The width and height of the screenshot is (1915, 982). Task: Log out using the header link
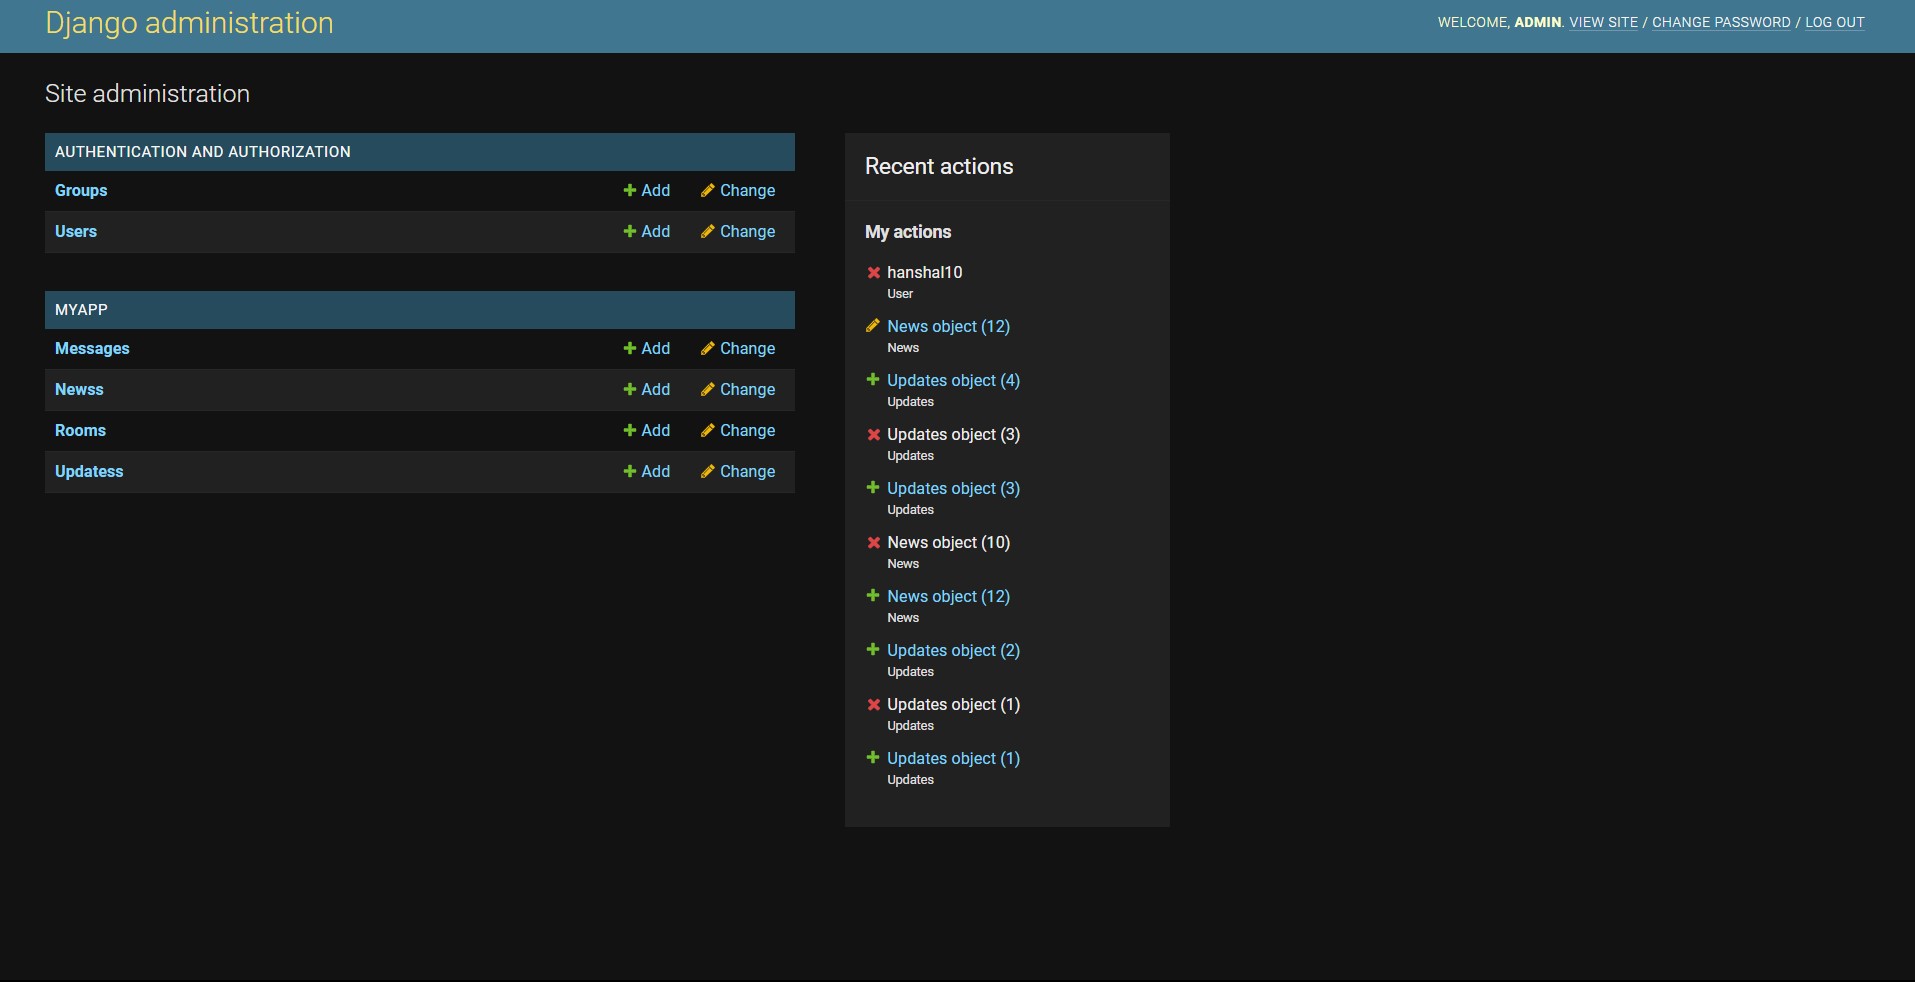coord(1834,22)
